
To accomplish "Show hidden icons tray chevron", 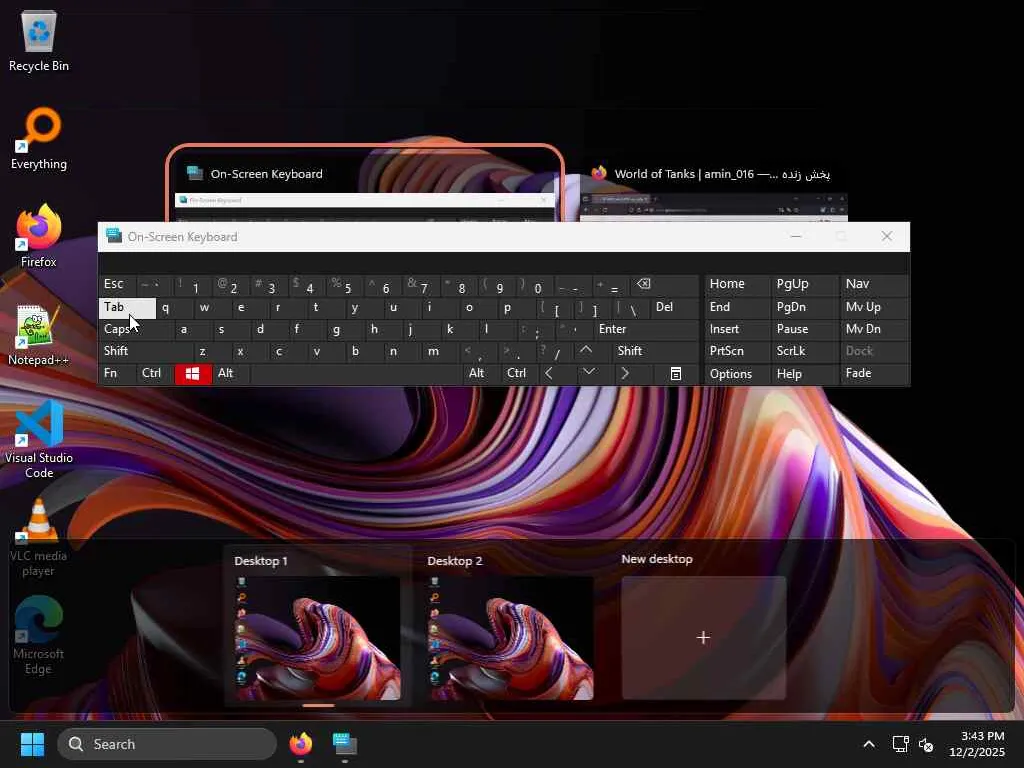I will pos(869,744).
